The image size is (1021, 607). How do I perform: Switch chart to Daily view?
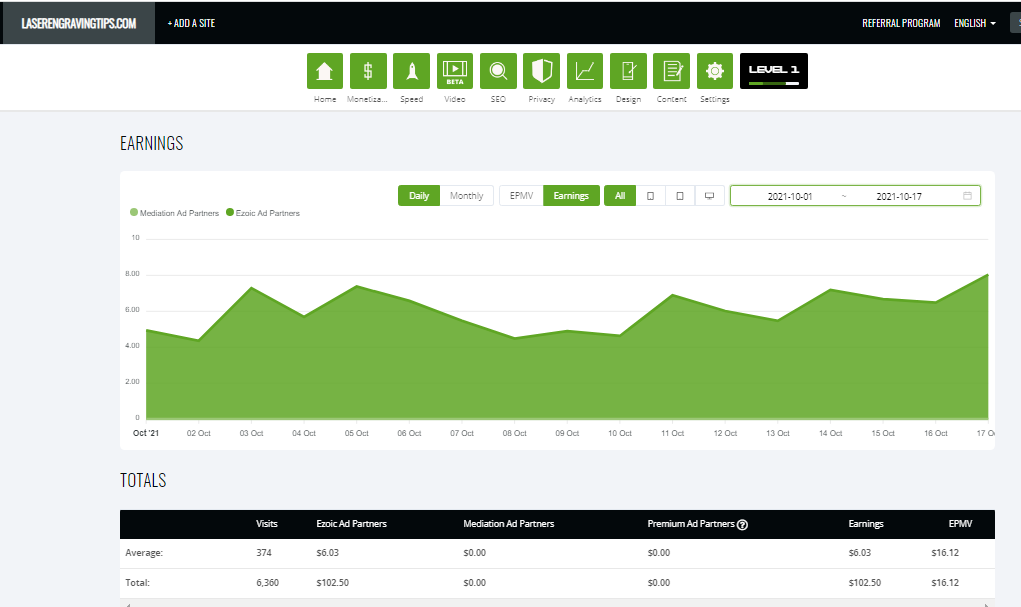coord(419,195)
